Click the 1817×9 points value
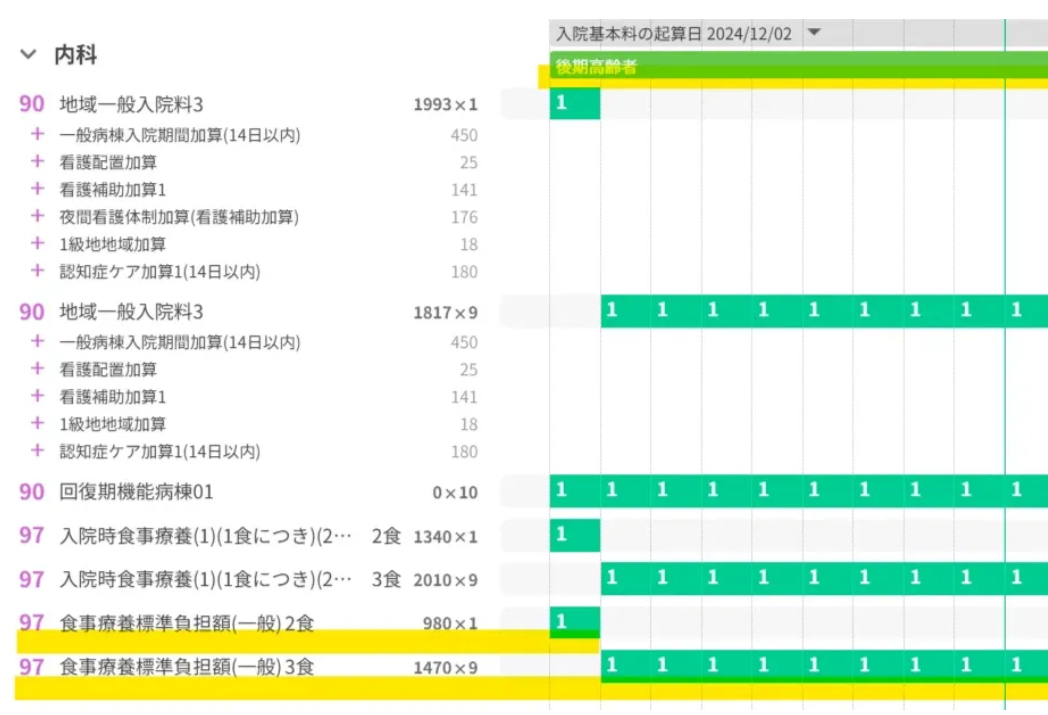This screenshot has width=1048, height=715. click(445, 313)
